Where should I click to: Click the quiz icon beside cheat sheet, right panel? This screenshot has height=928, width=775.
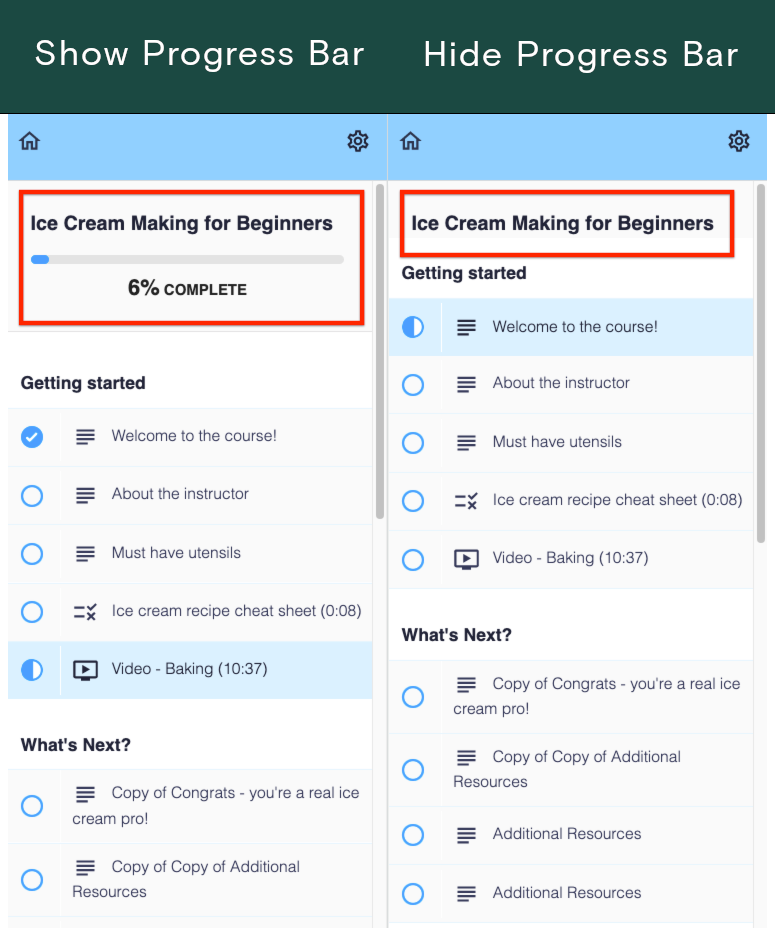(x=466, y=501)
